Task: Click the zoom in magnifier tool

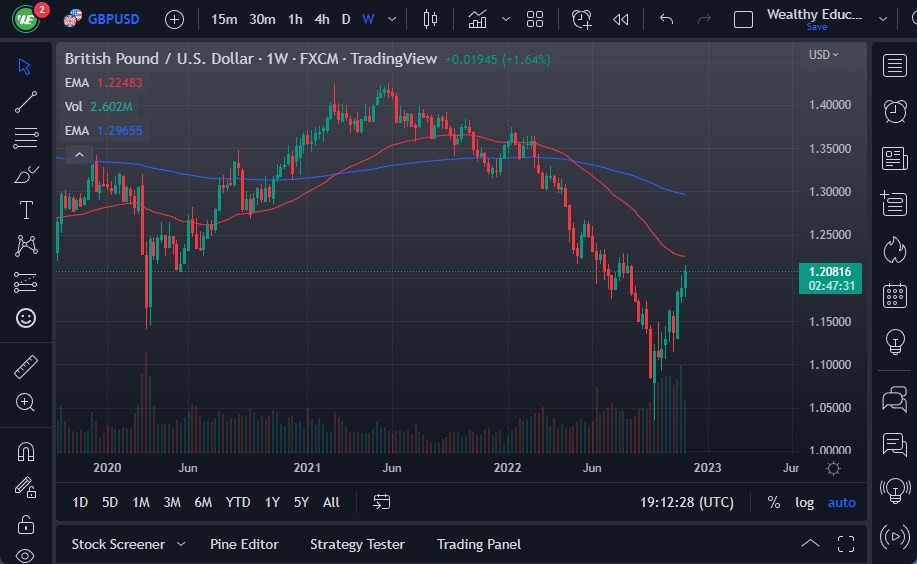Action: tap(26, 402)
